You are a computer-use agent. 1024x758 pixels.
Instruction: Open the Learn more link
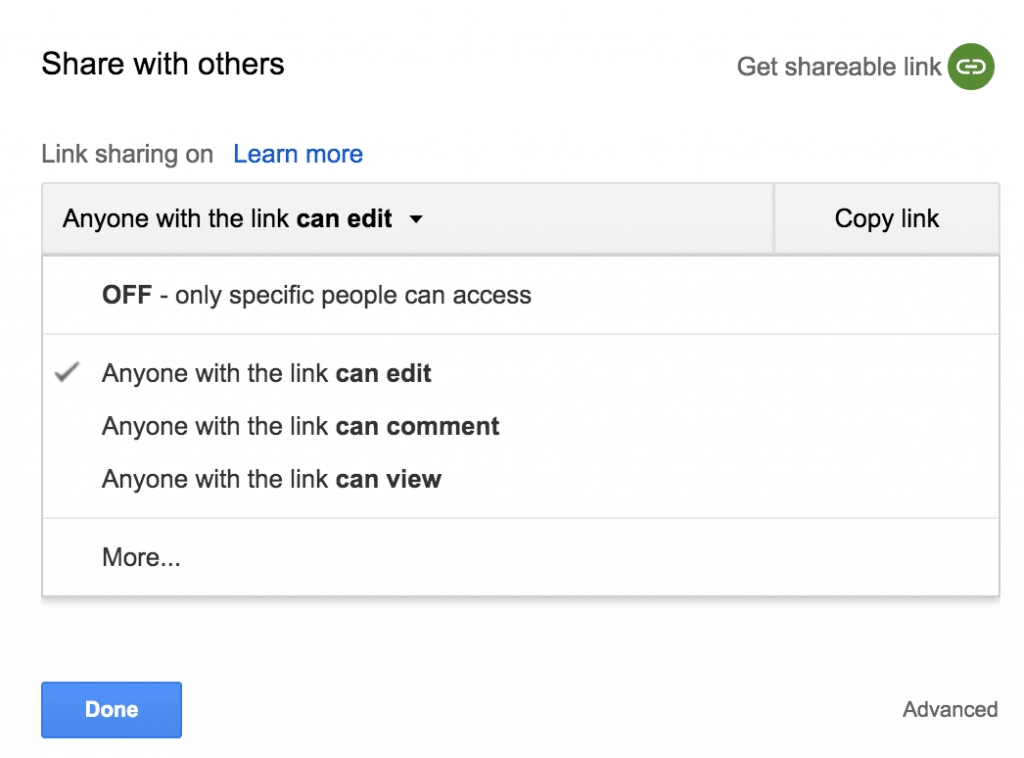tap(298, 155)
